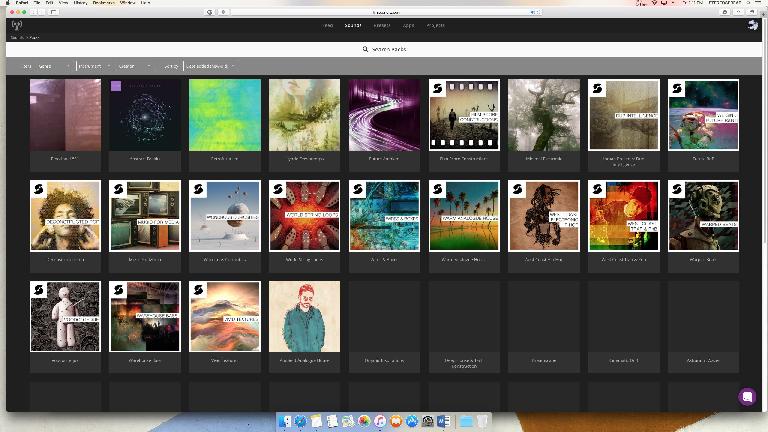Open the pink concrete building pack cover

pyautogui.click(x=65, y=115)
